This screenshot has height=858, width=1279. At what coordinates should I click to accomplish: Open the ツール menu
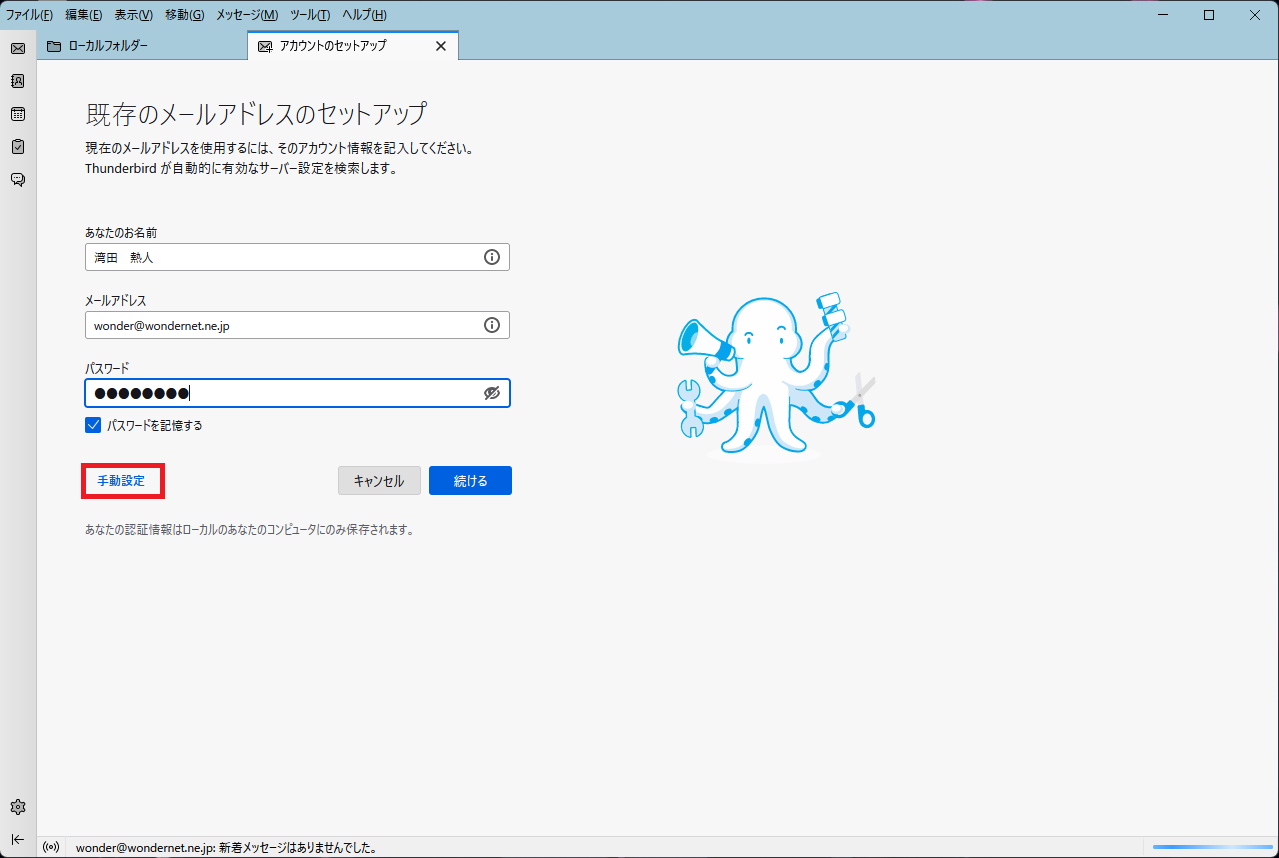point(310,15)
